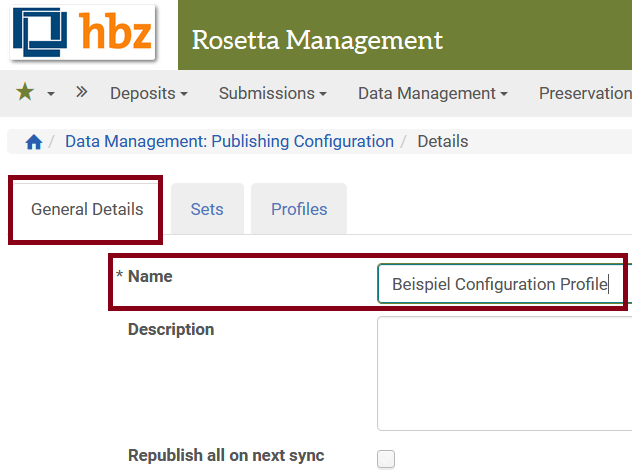Expand the caret next to the star
632x476 pixels.
point(51,94)
